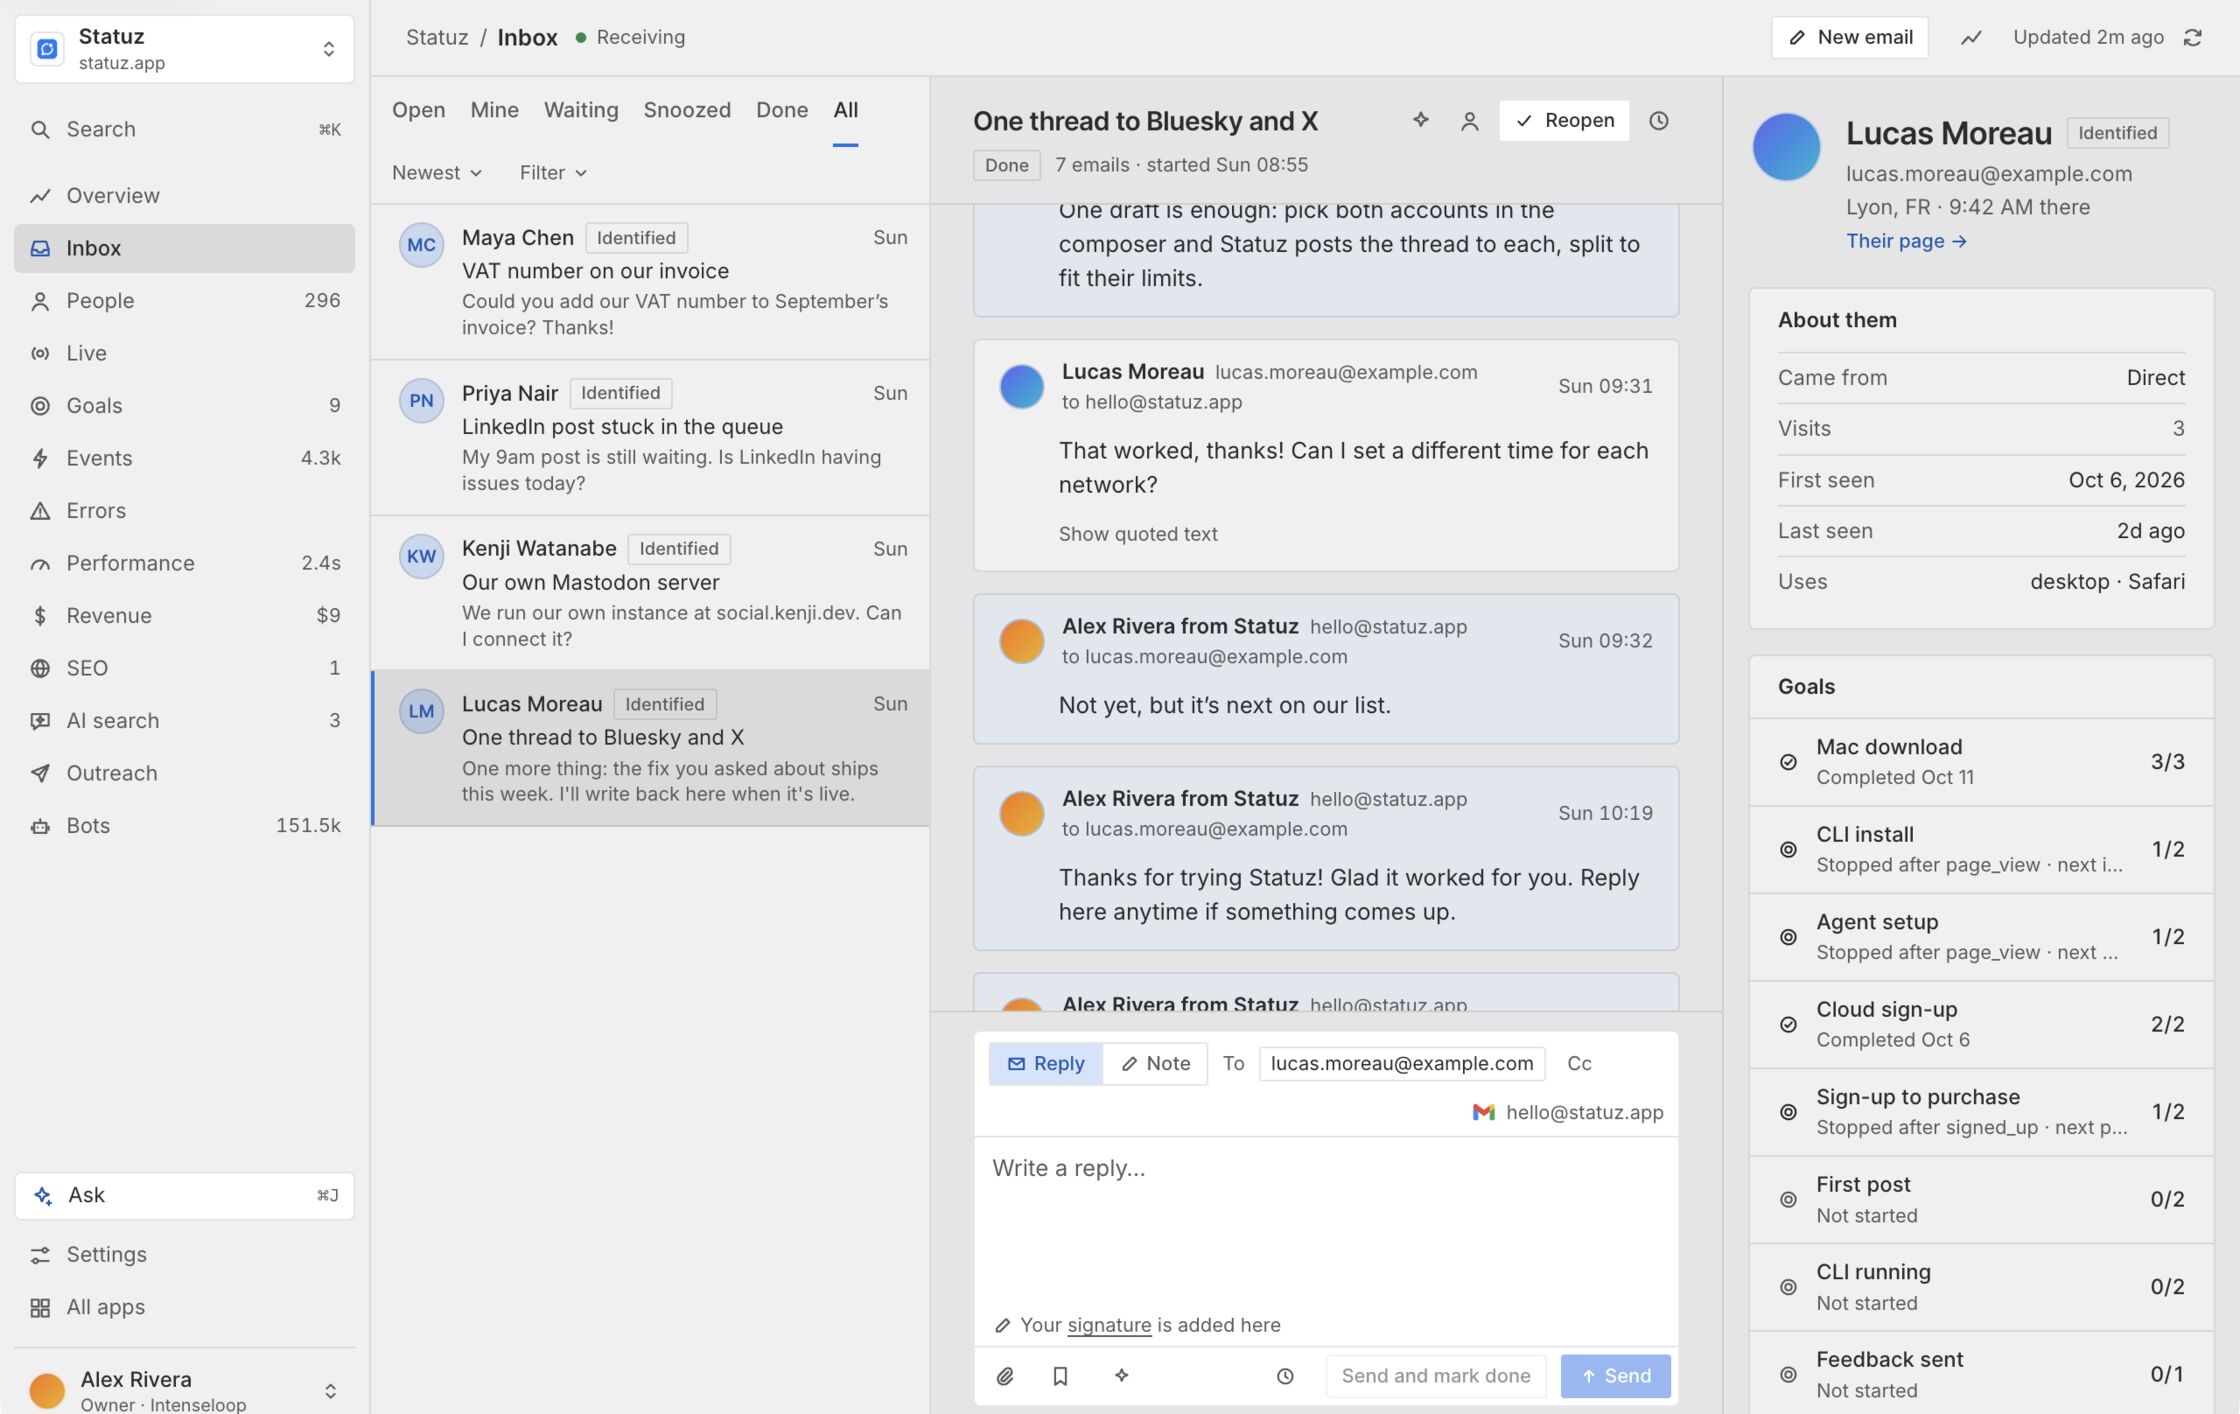Switch to the Waiting tab

581,110
